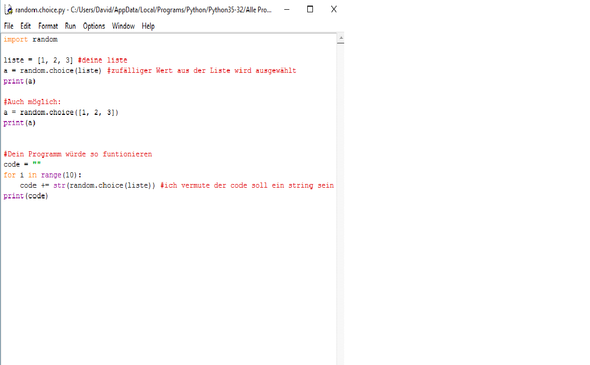Click the vertical scrollbar track

pos(341,203)
